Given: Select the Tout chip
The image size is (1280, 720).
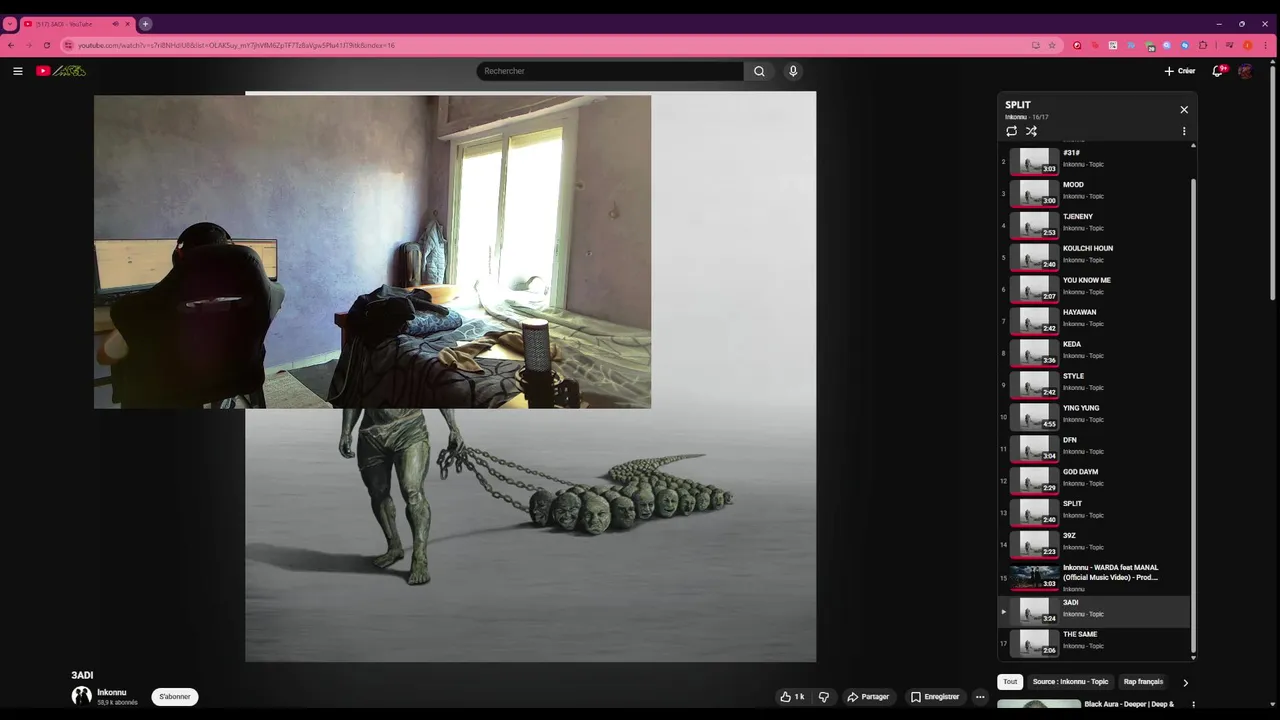Looking at the screenshot, I should coord(1010,682).
